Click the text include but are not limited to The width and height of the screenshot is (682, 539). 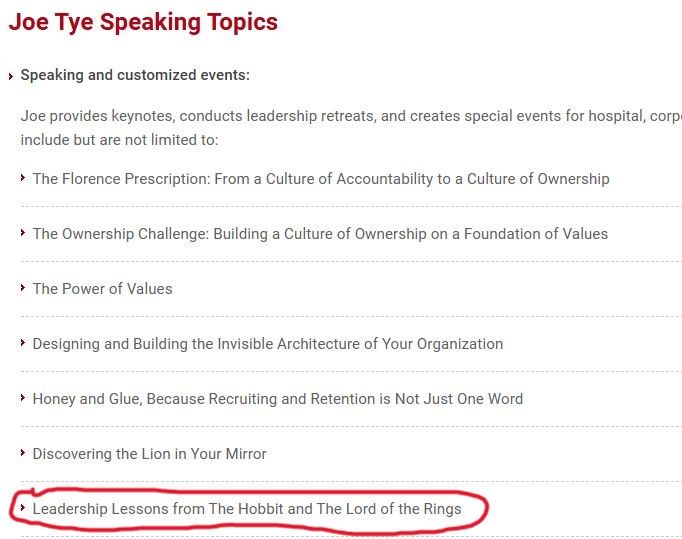[x=119, y=140]
